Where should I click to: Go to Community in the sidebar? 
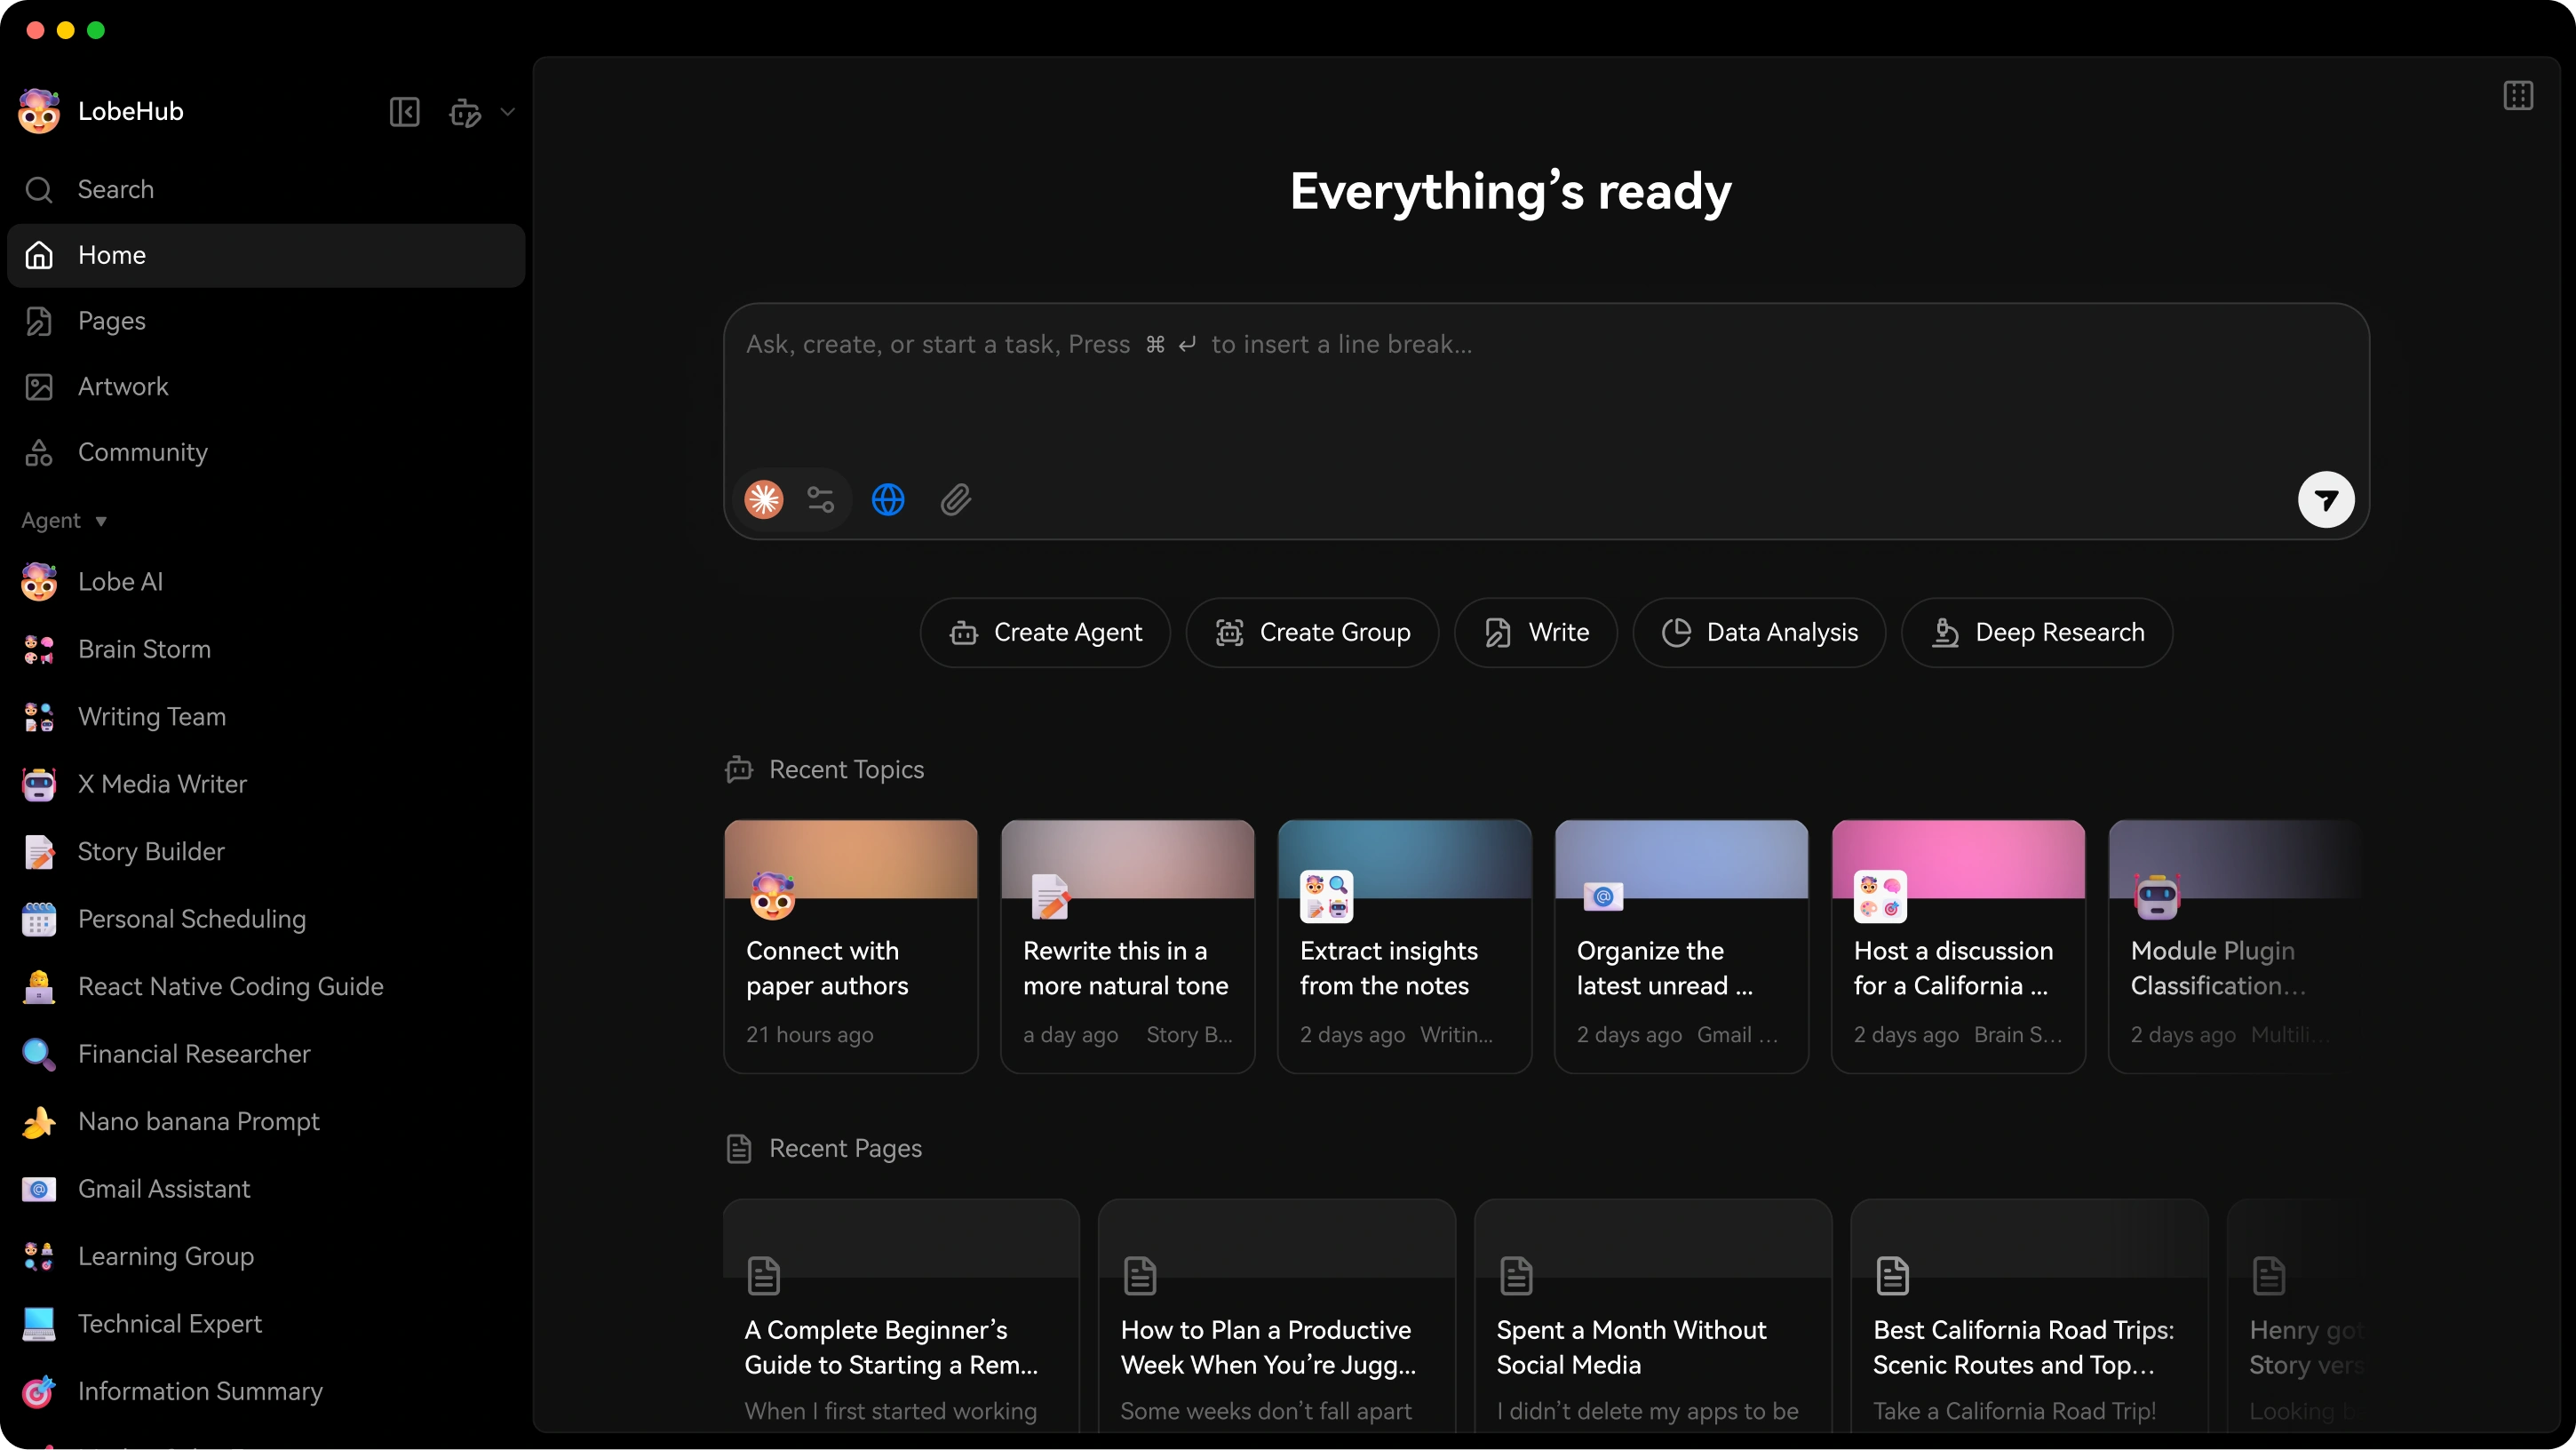142,452
